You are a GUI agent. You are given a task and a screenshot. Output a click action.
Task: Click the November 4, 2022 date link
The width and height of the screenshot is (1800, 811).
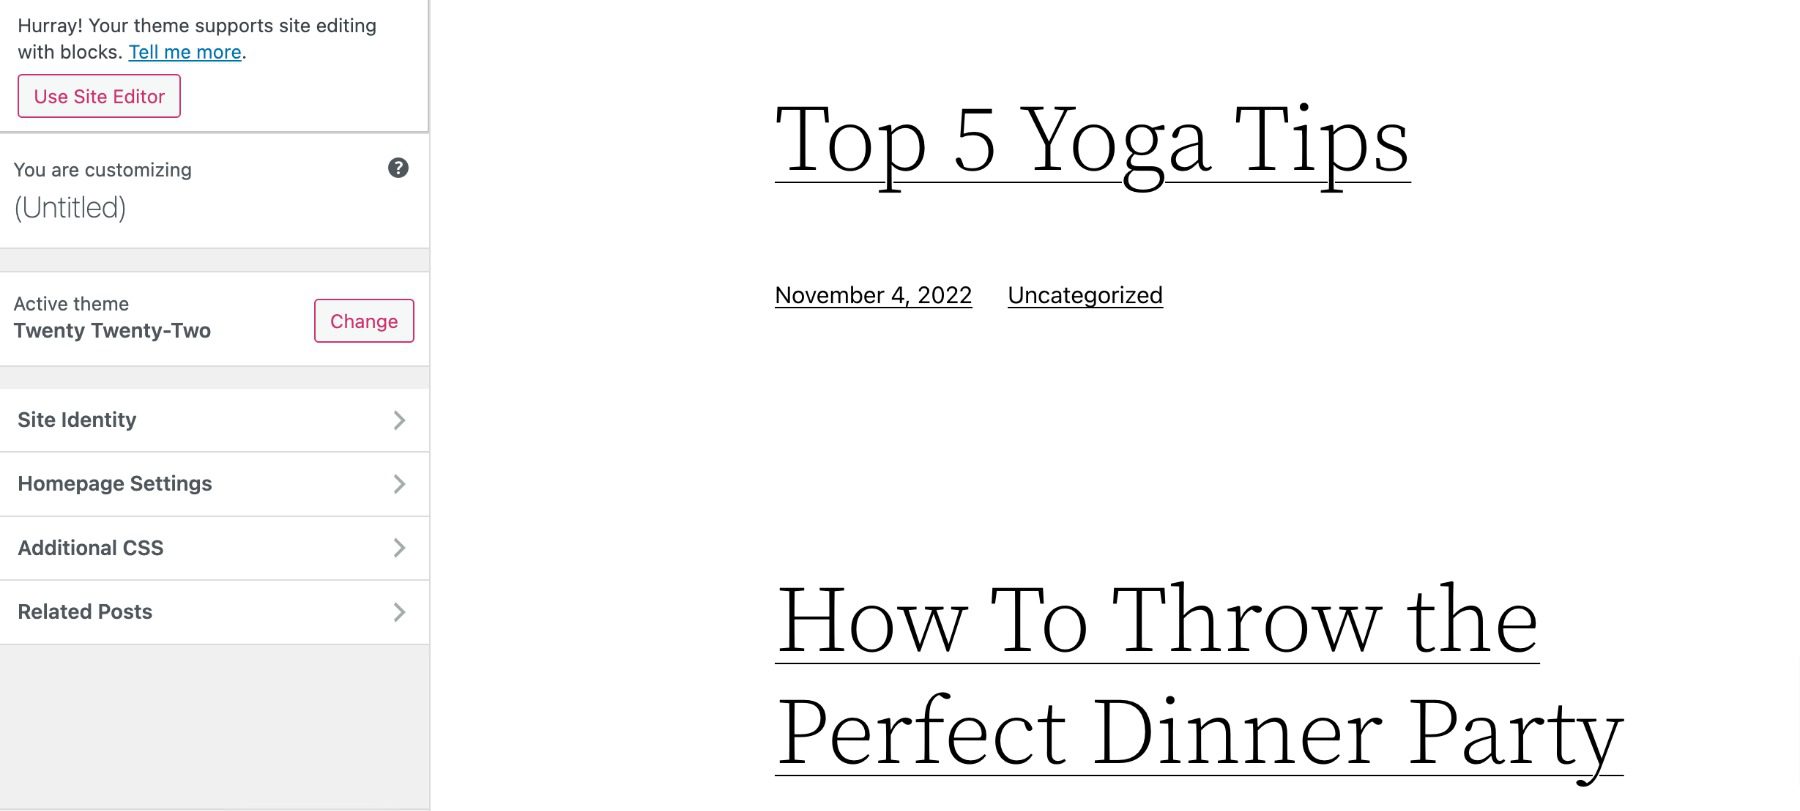click(x=873, y=295)
